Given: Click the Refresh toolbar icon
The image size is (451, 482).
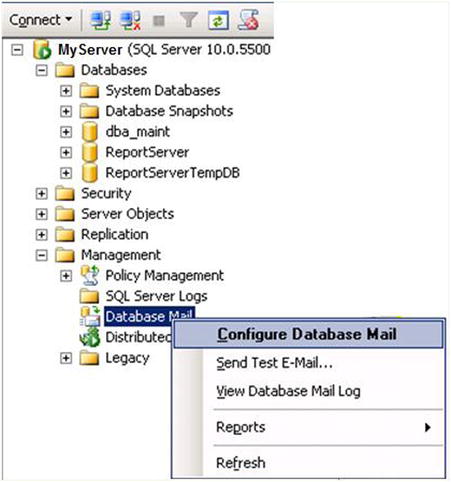Looking at the screenshot, I should point(219,20).
